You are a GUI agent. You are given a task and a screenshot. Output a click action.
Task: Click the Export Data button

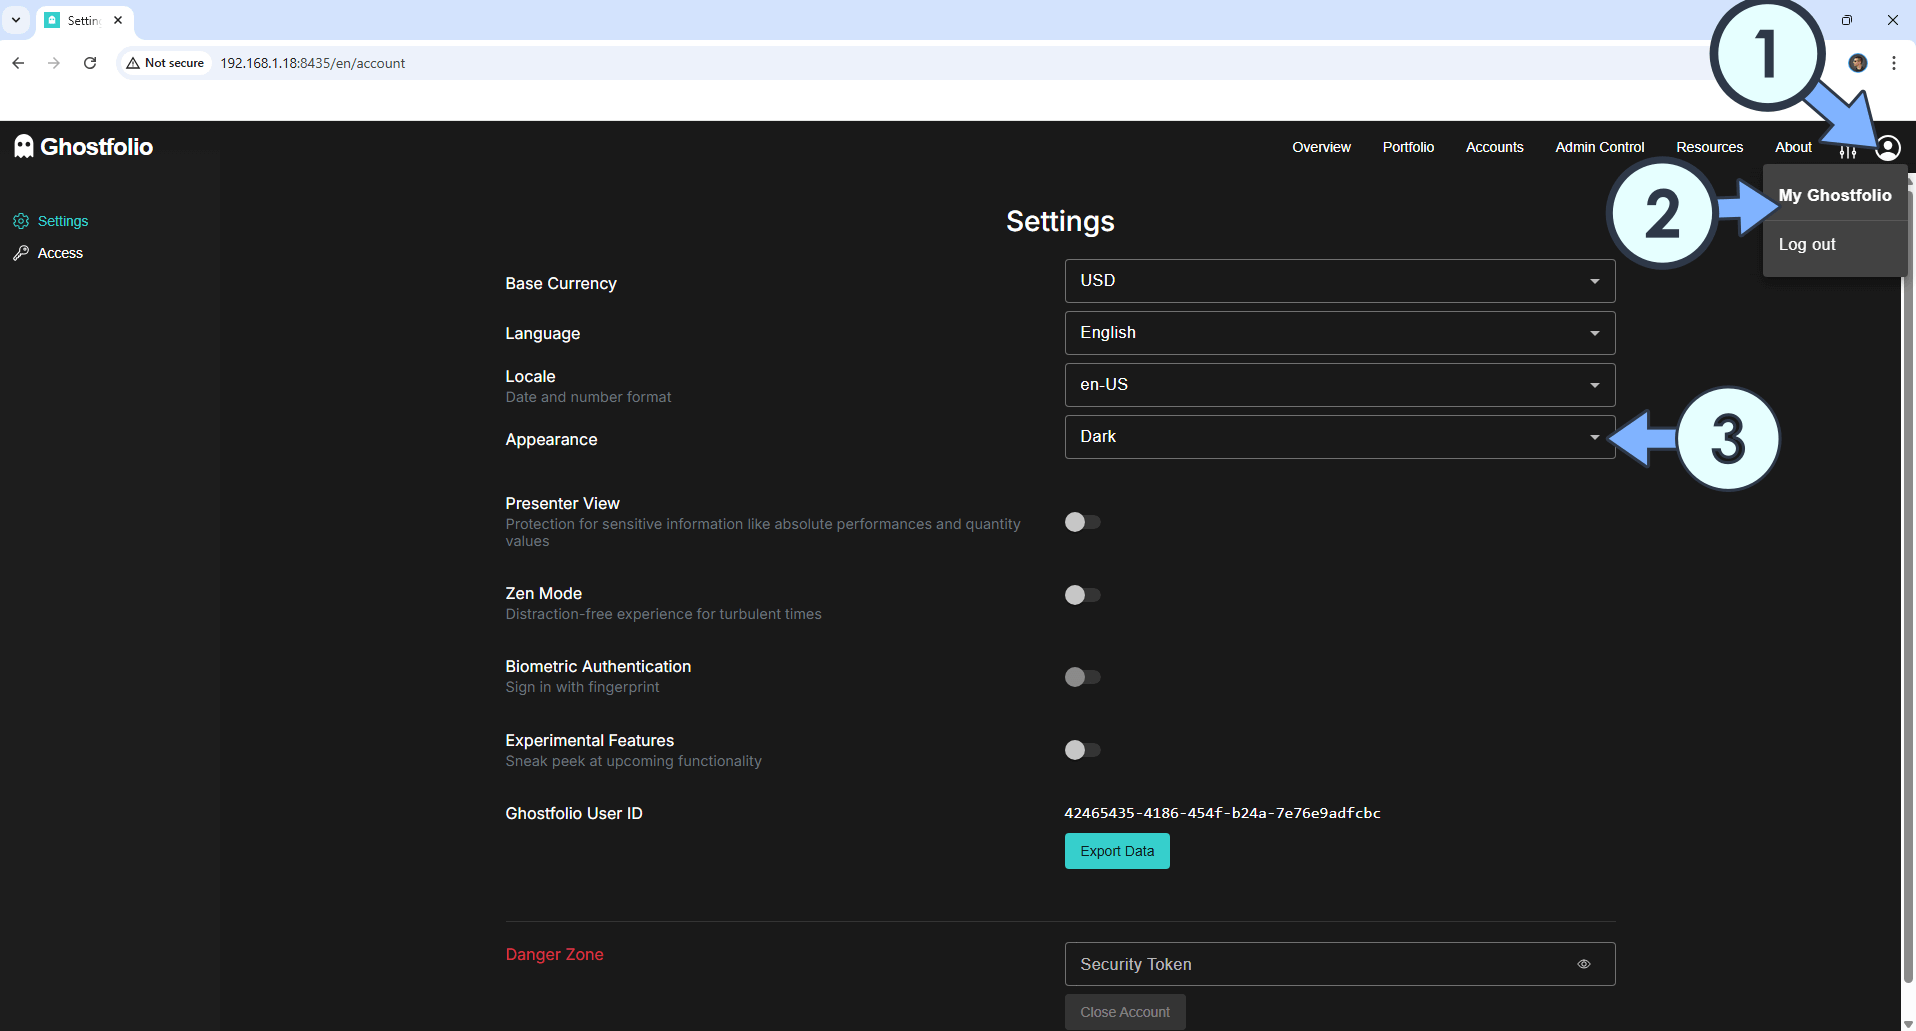coord(1116,851)
